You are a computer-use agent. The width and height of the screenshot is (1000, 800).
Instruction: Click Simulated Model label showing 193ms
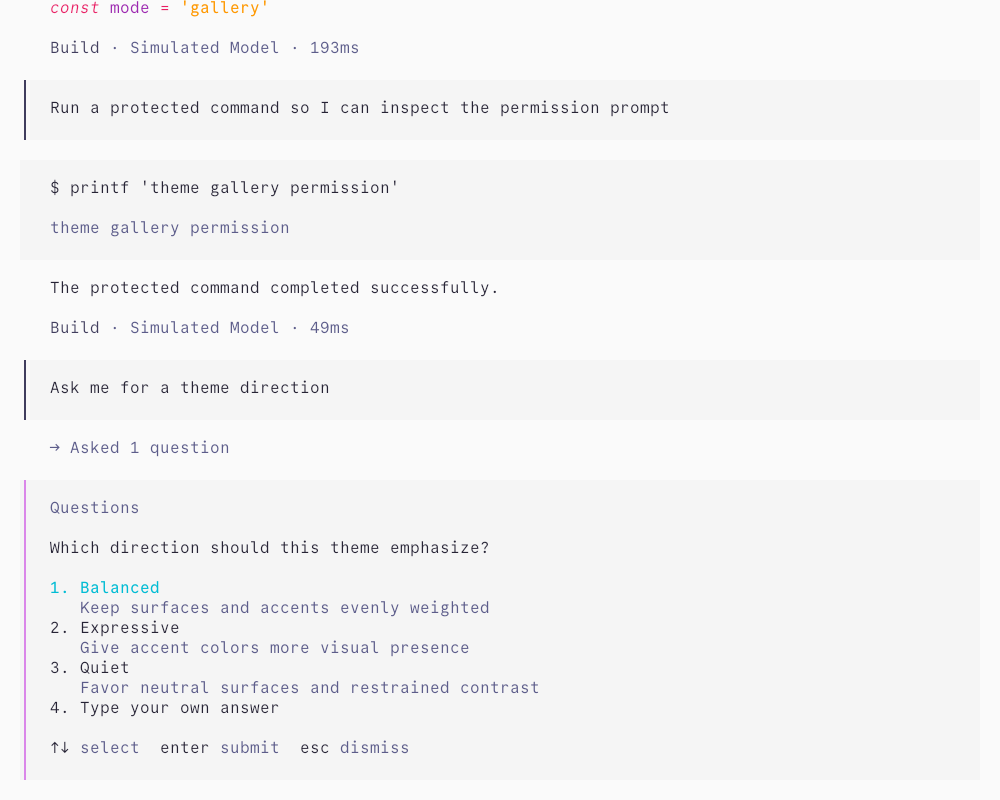[x=205, y=48]
